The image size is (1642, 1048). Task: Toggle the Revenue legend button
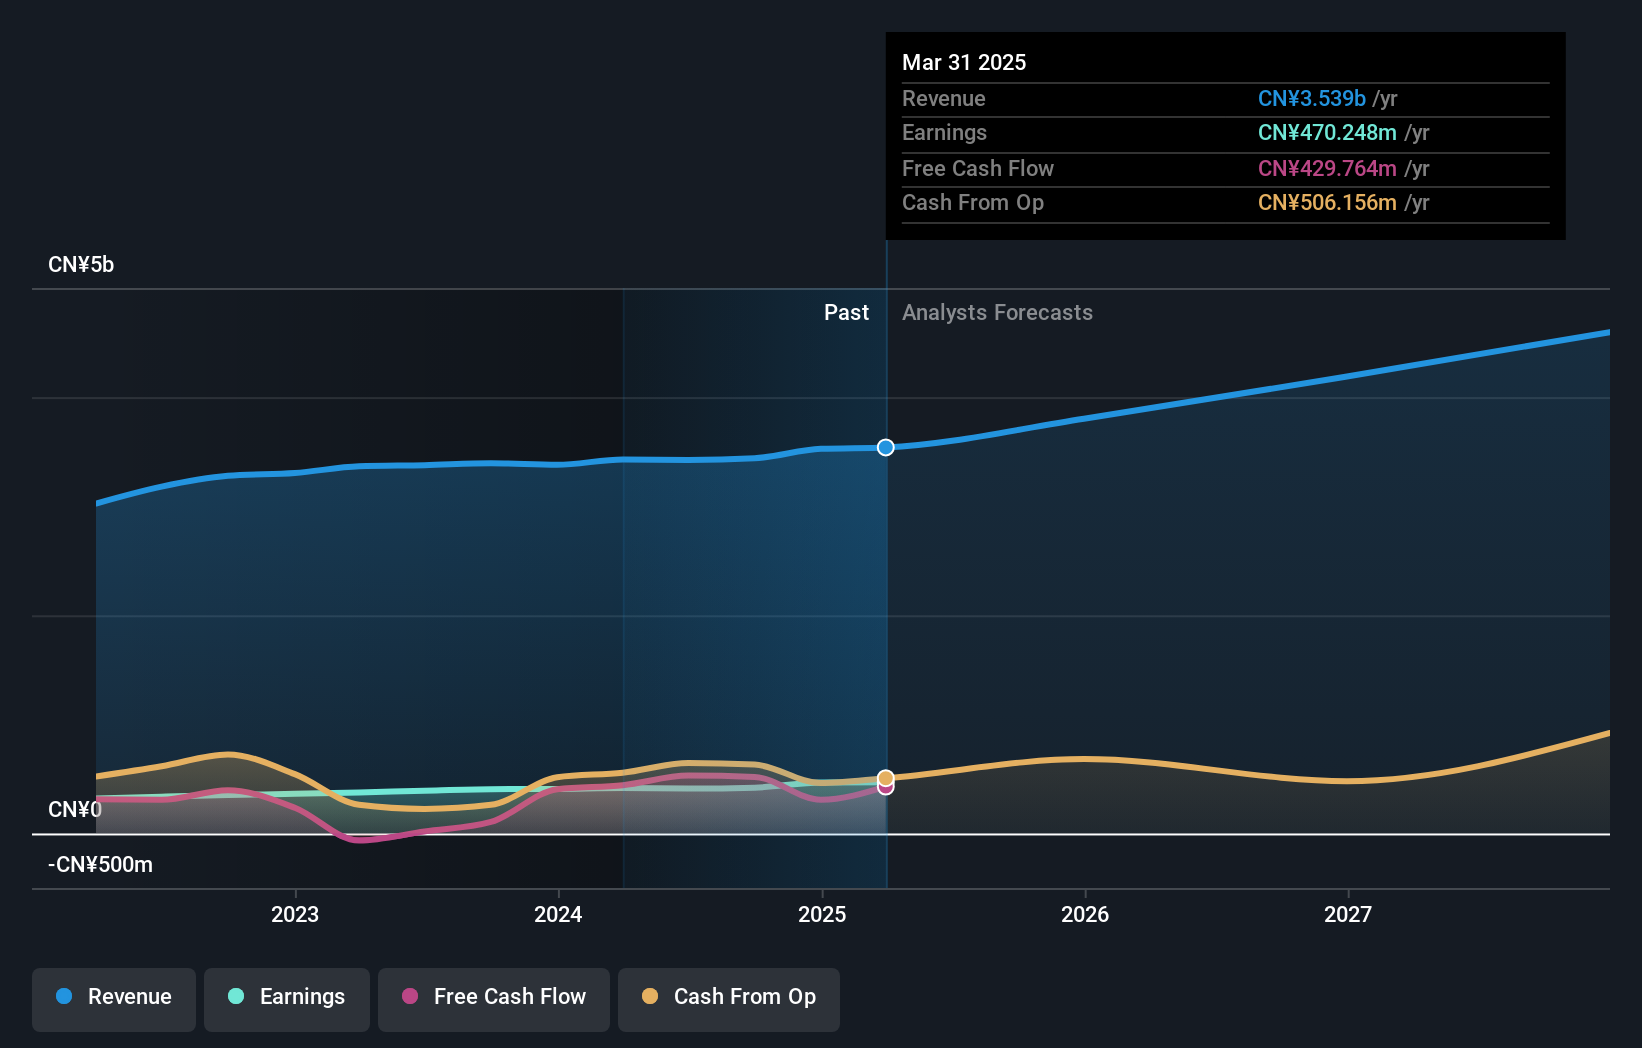tap(114, 999)
